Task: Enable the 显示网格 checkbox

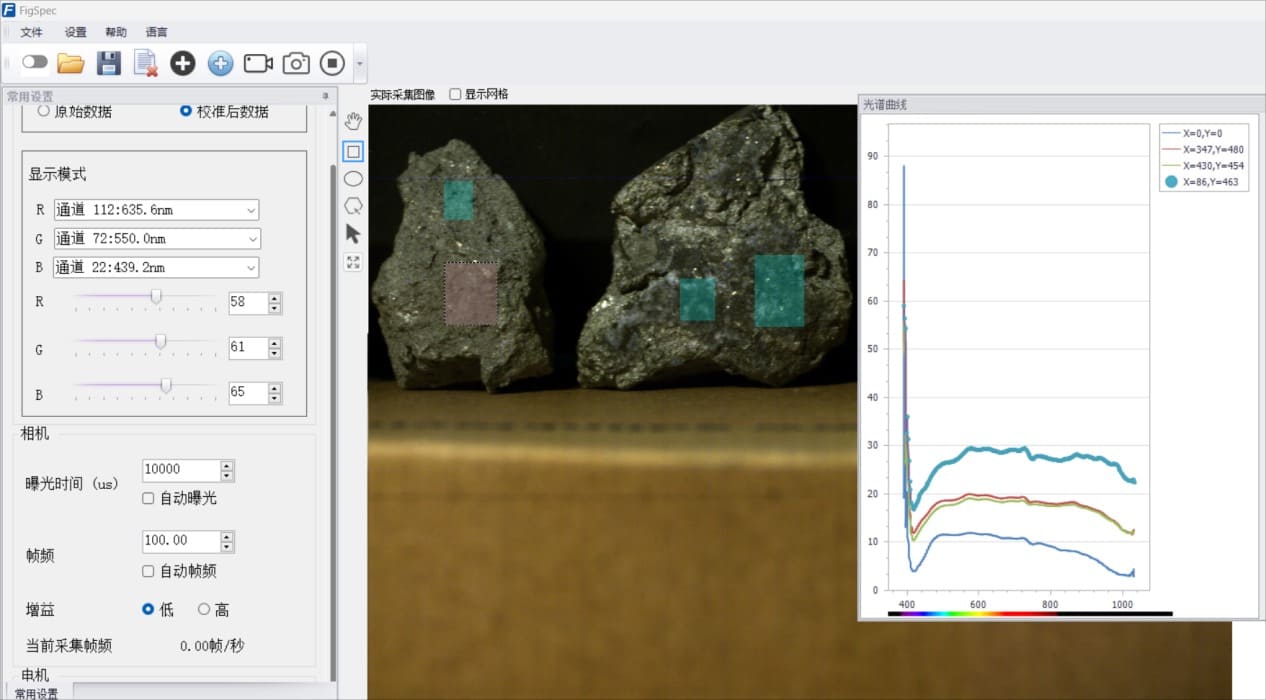Action: 456,94
